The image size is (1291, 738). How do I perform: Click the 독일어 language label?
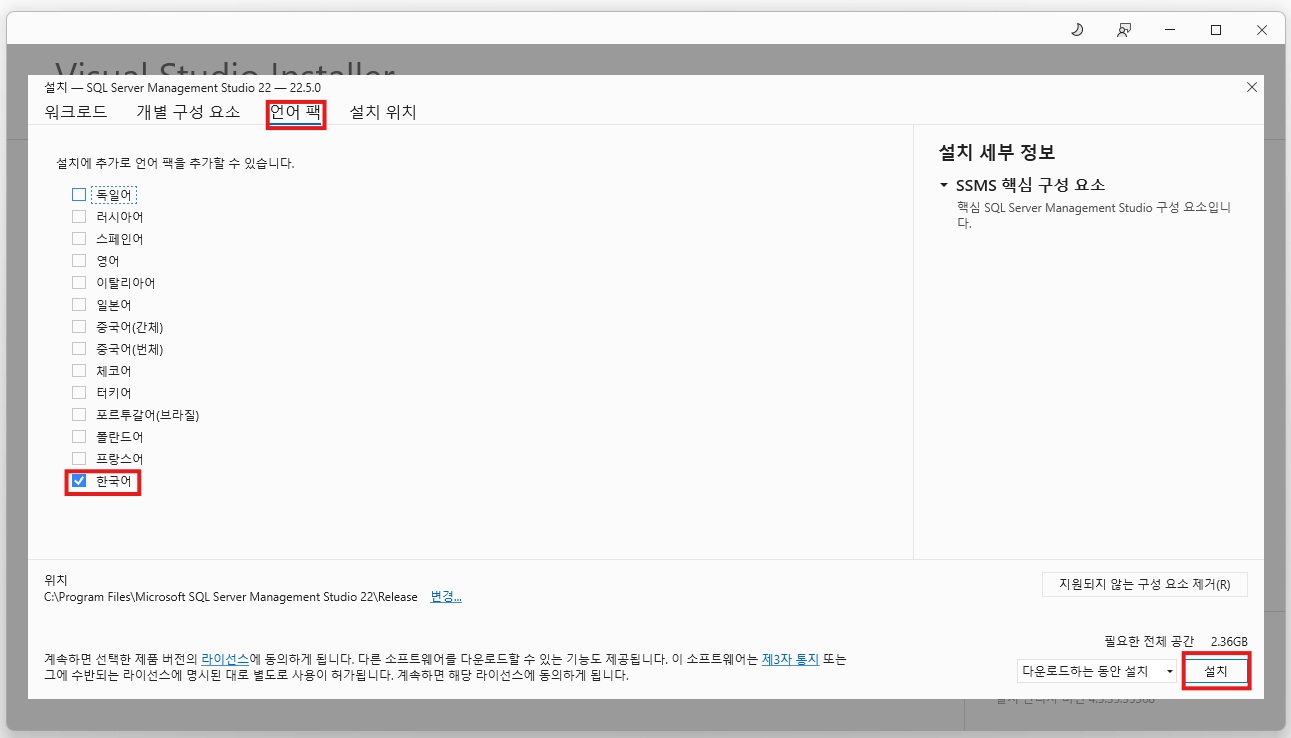[x=114, y=195]
